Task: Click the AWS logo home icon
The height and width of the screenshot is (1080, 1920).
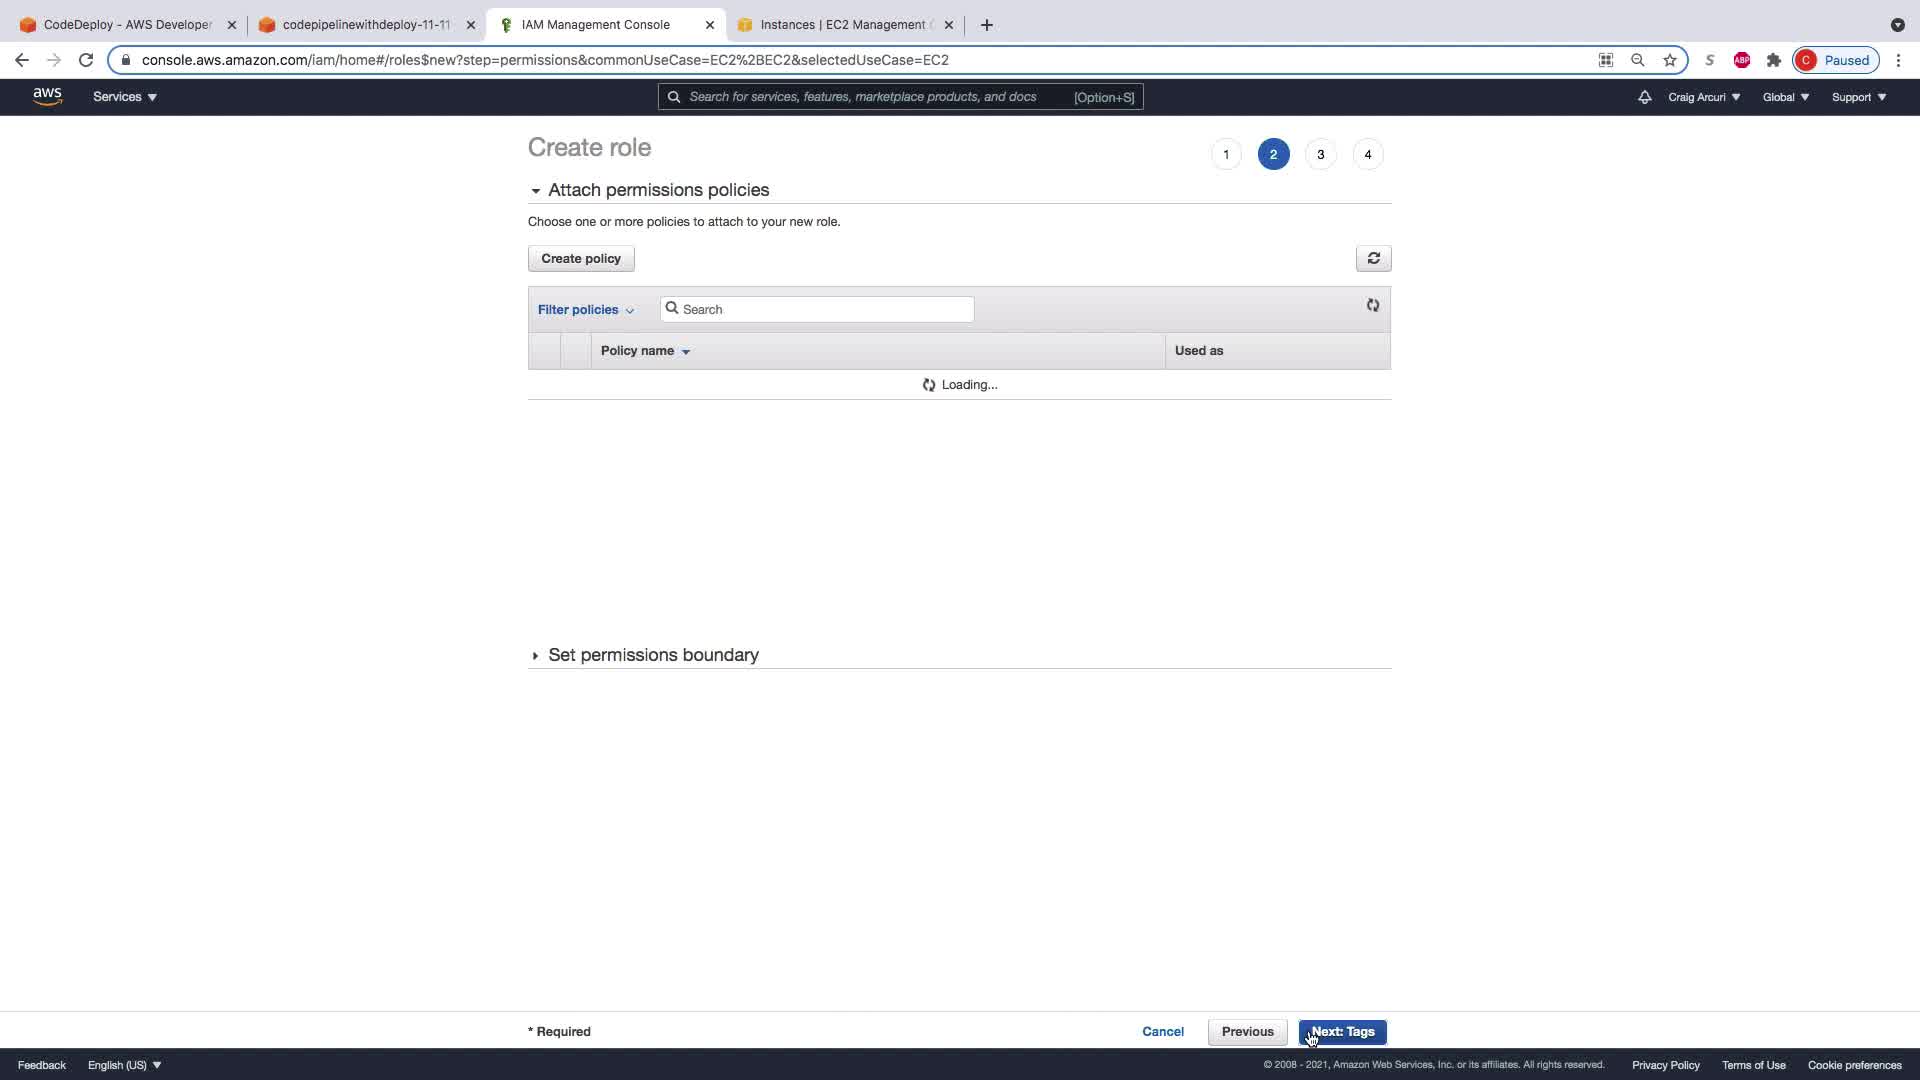Action: (x=47, y=96)
